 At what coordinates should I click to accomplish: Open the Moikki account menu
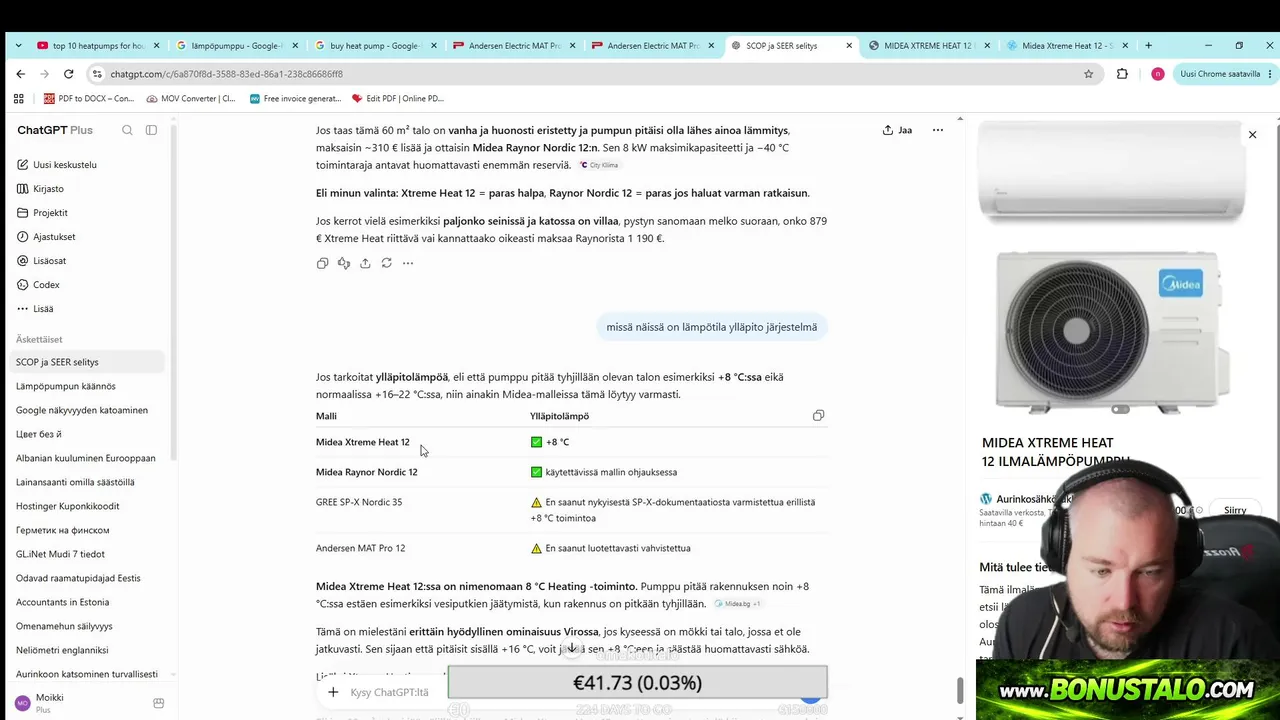tap(76, 703)
